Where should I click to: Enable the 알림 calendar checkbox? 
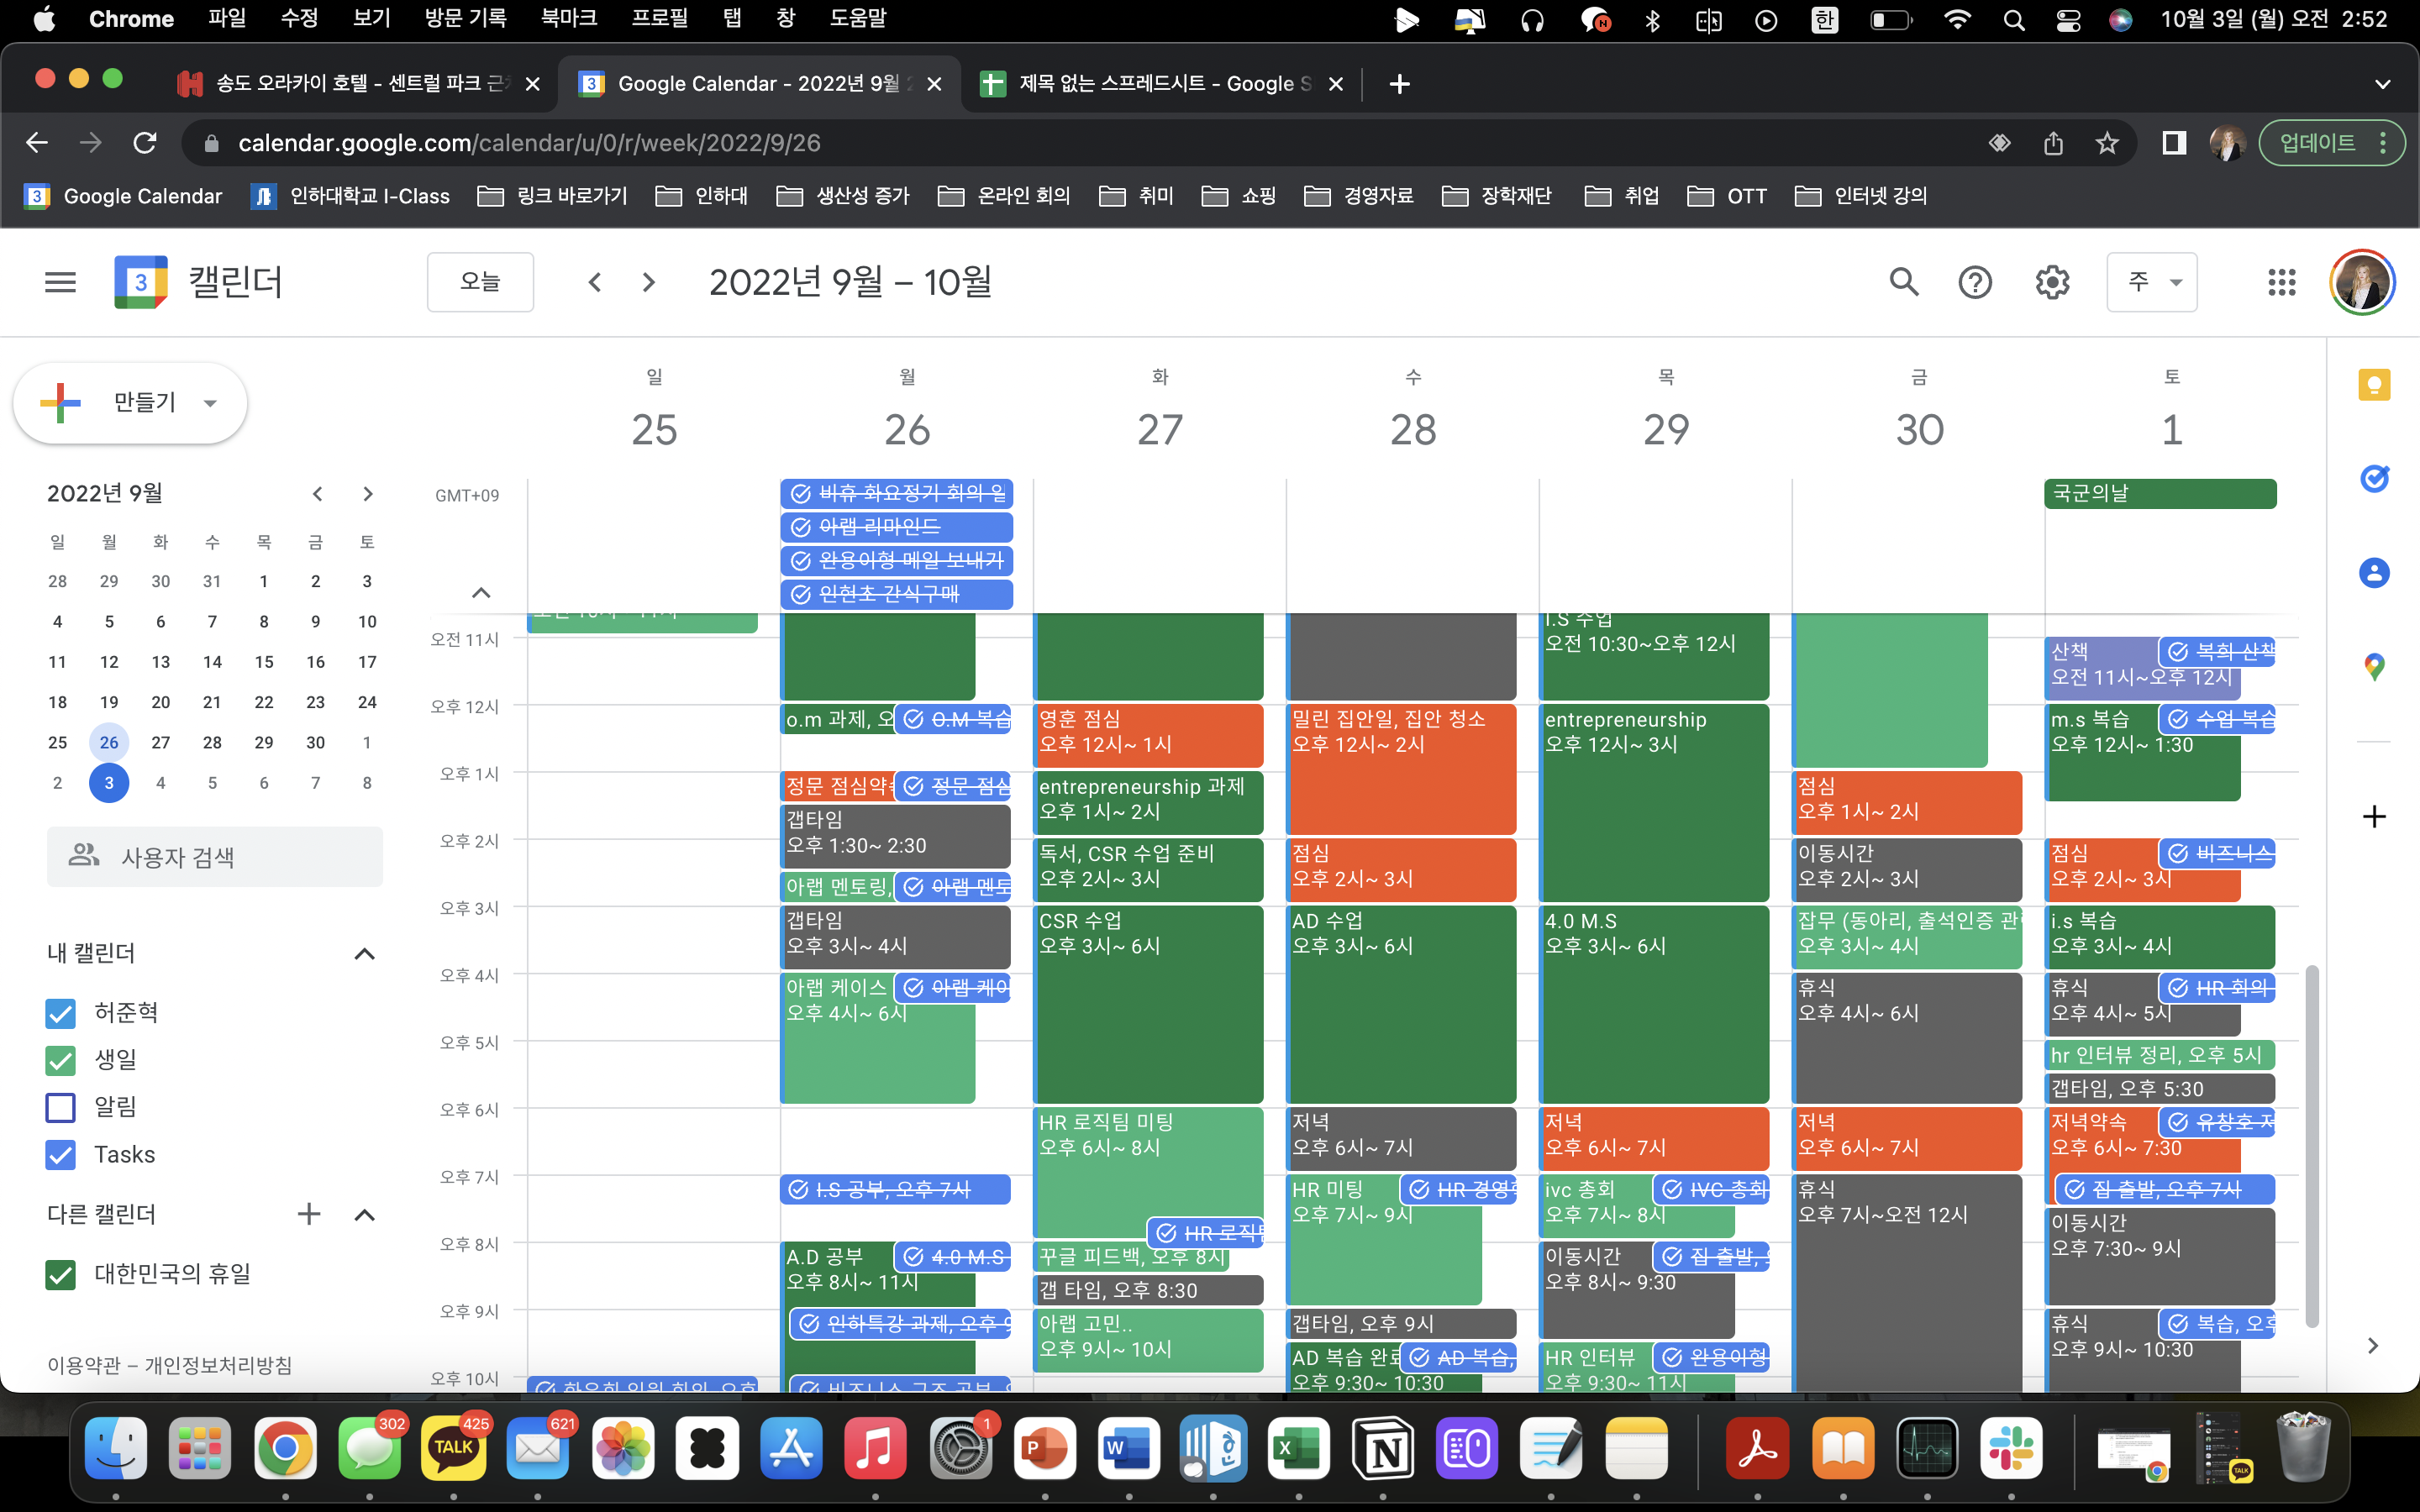tap(61, 1107)
